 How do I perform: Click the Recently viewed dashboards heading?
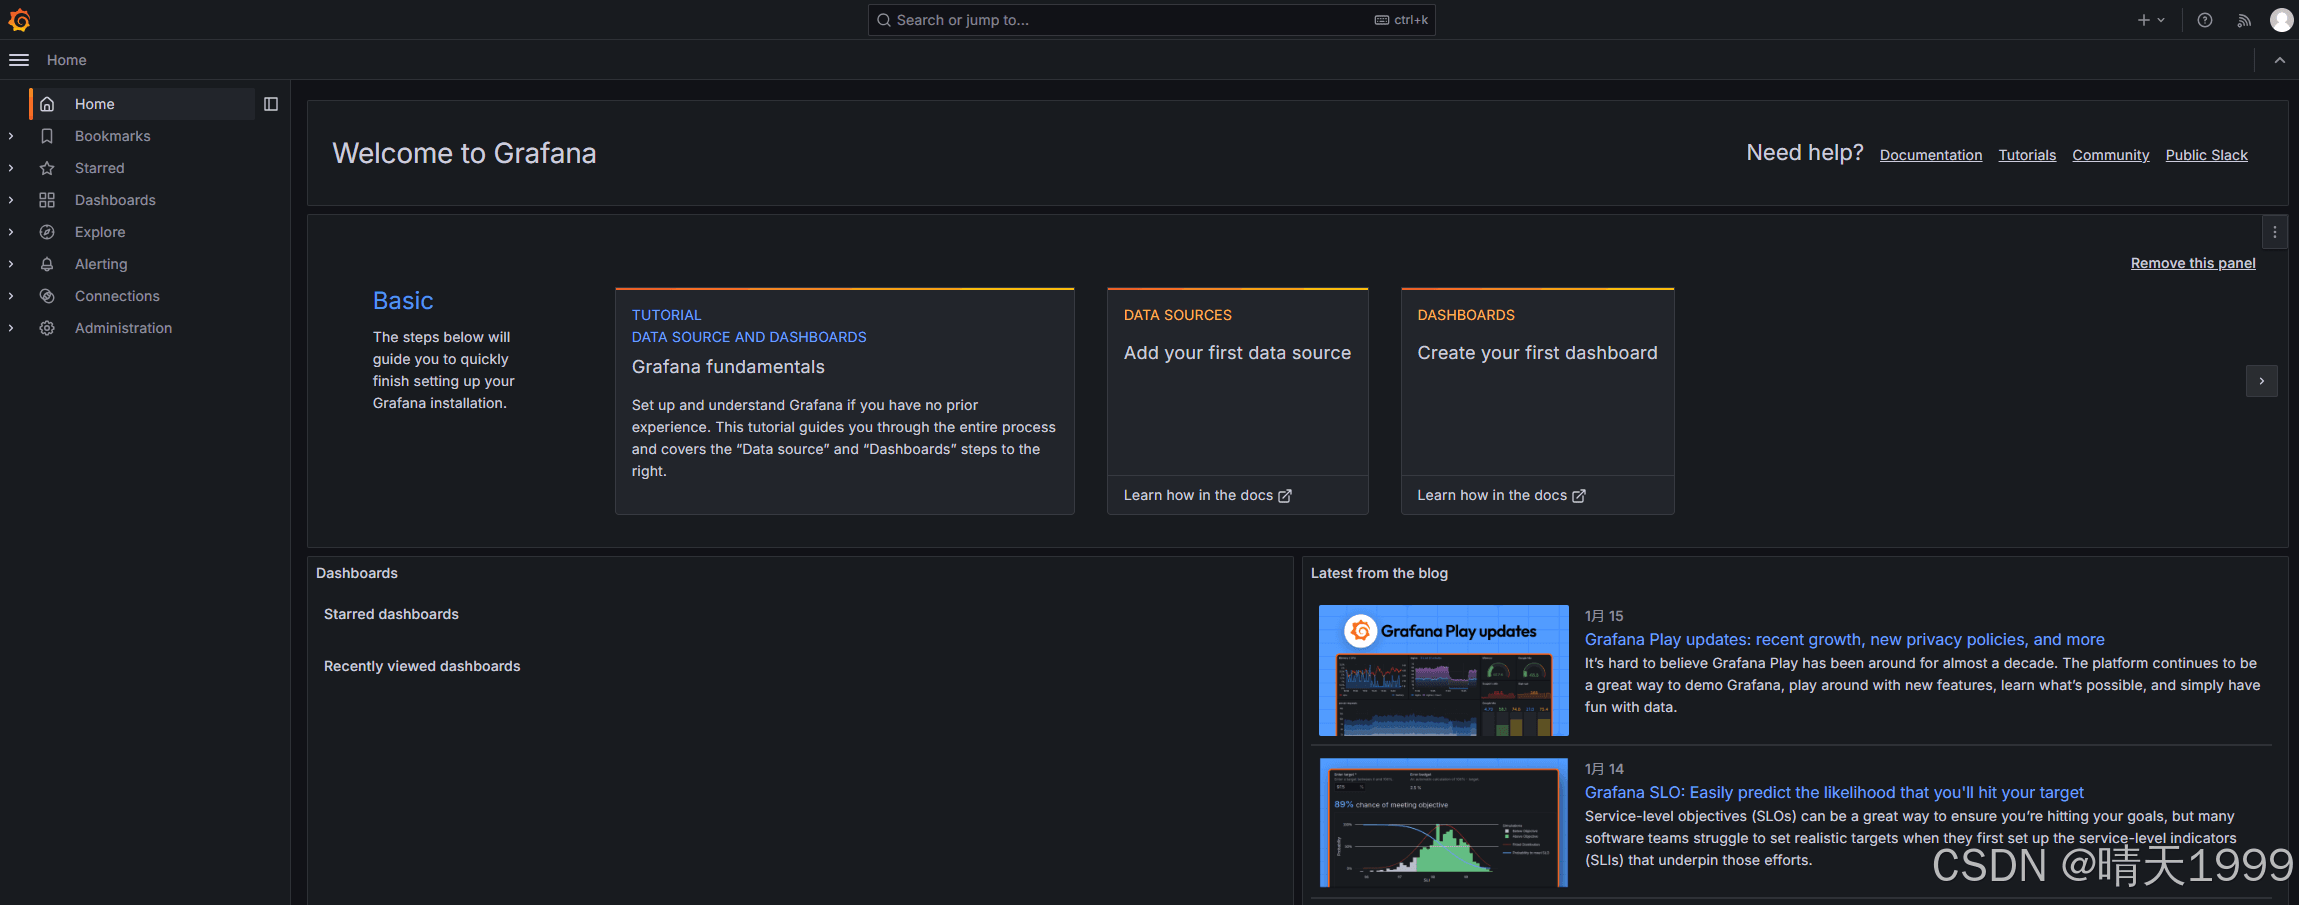pos(422,666)
